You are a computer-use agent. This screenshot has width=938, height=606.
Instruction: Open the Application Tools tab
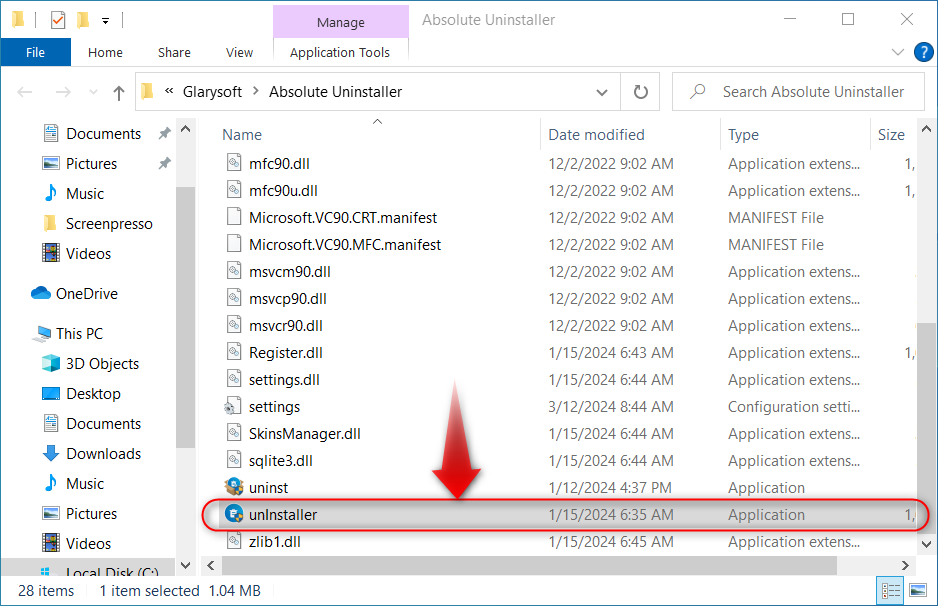click(x=340, y=52)
